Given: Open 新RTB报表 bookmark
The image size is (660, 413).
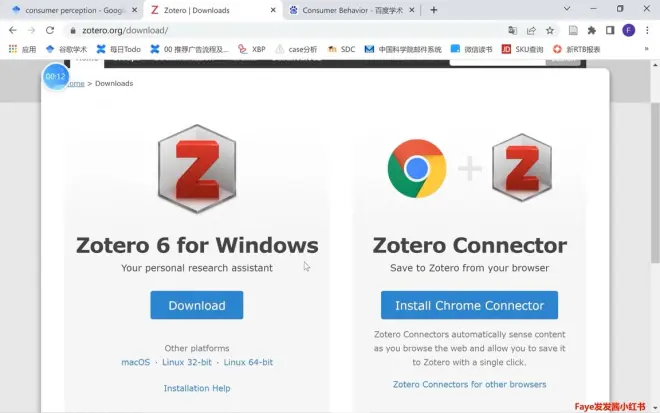Looking at the screenshot, I should point(576,49).
